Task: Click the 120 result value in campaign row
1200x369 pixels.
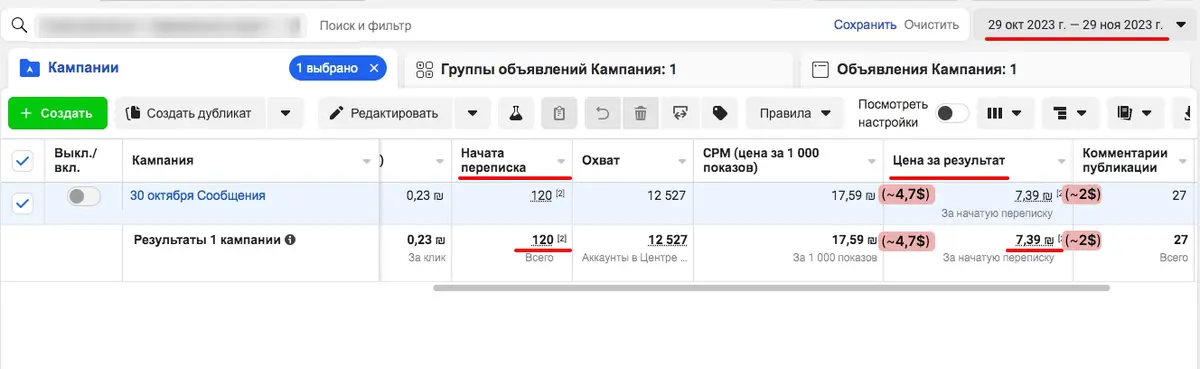Action: coord(541,196)
